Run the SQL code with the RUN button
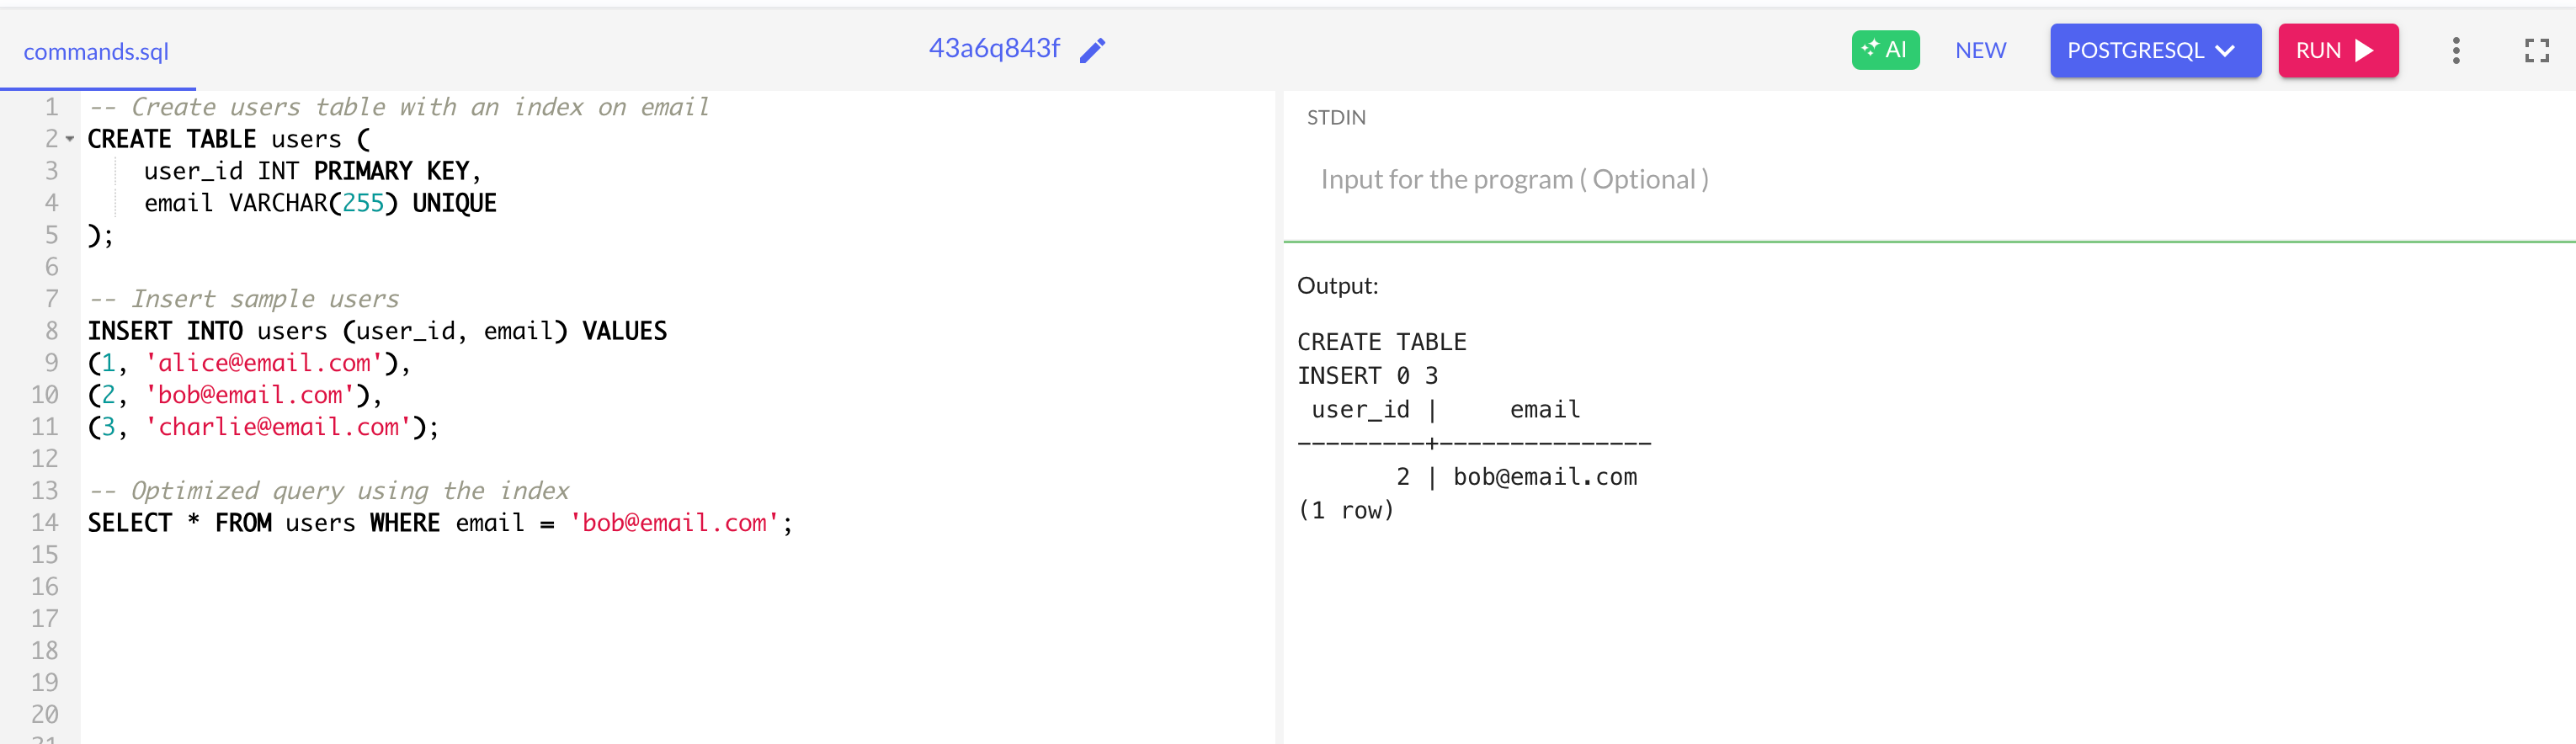 [2338, 50]
